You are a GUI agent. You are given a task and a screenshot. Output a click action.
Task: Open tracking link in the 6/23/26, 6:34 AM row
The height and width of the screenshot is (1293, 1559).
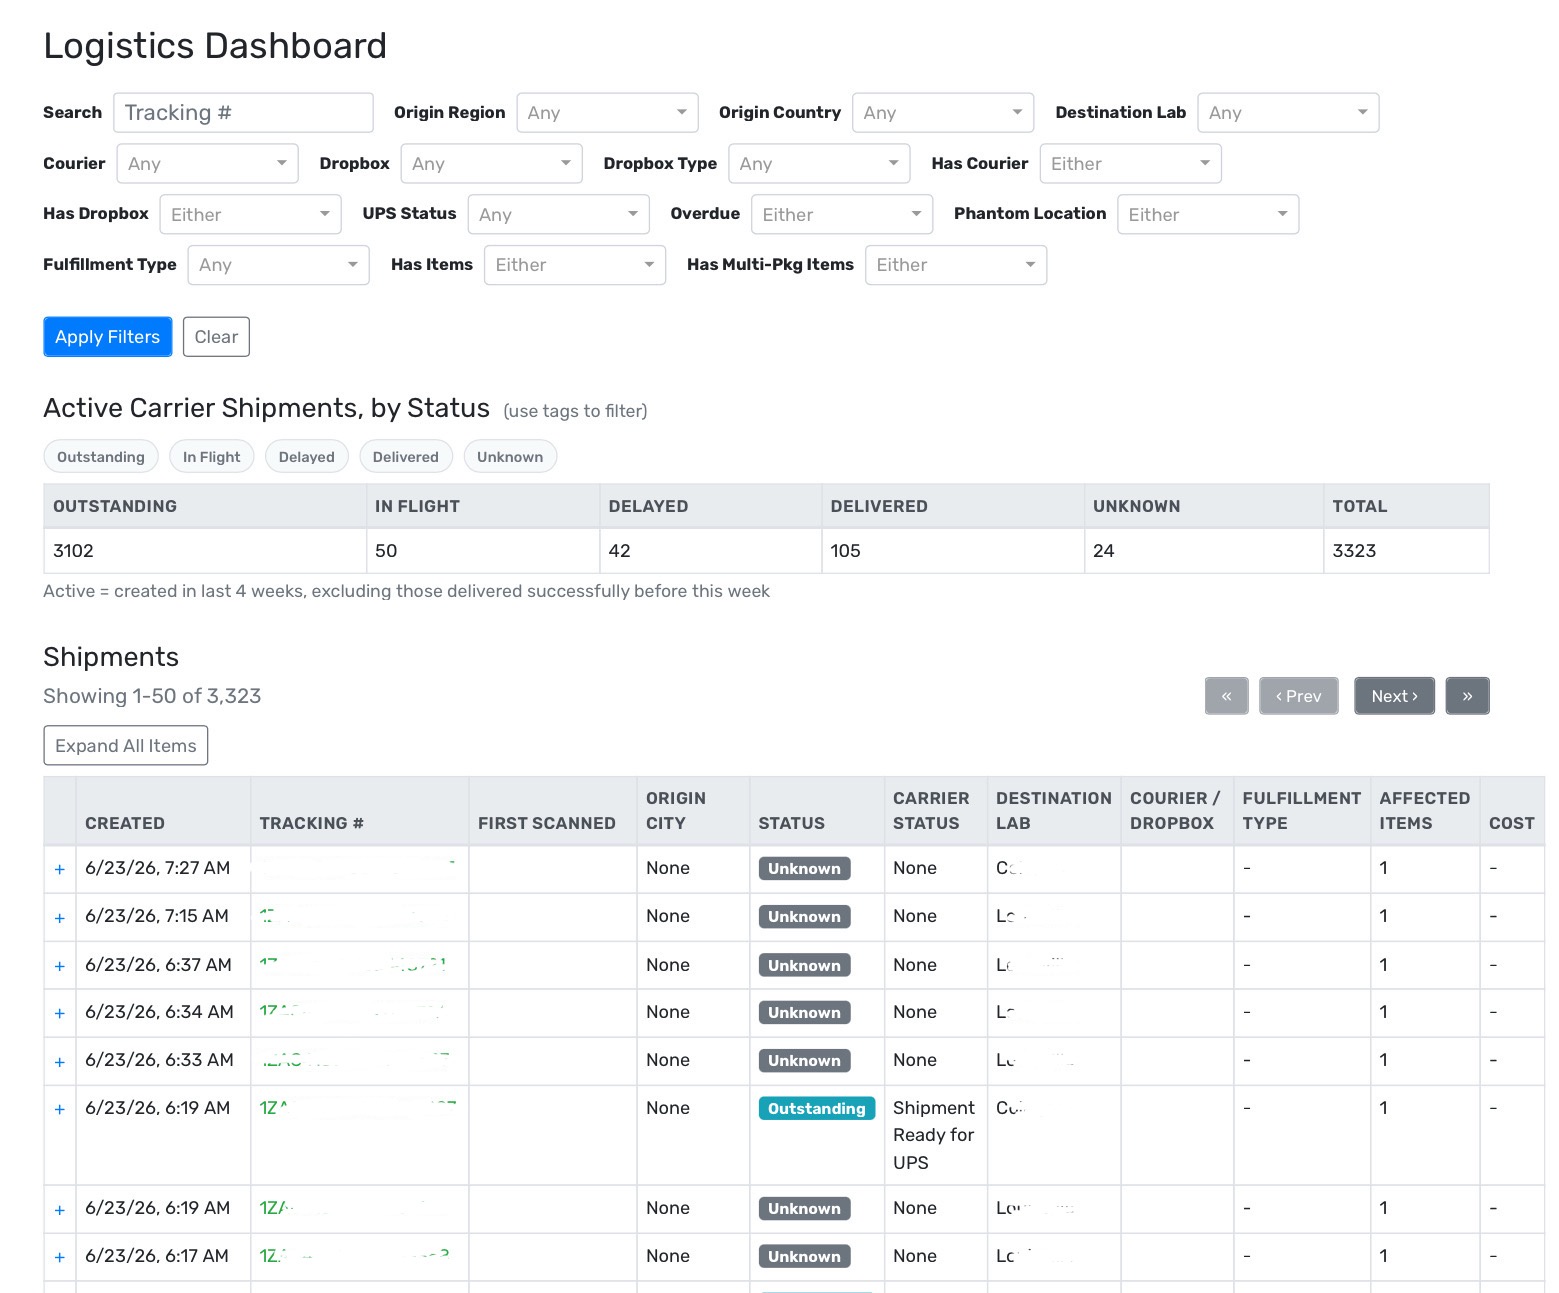pos(352,1012)
